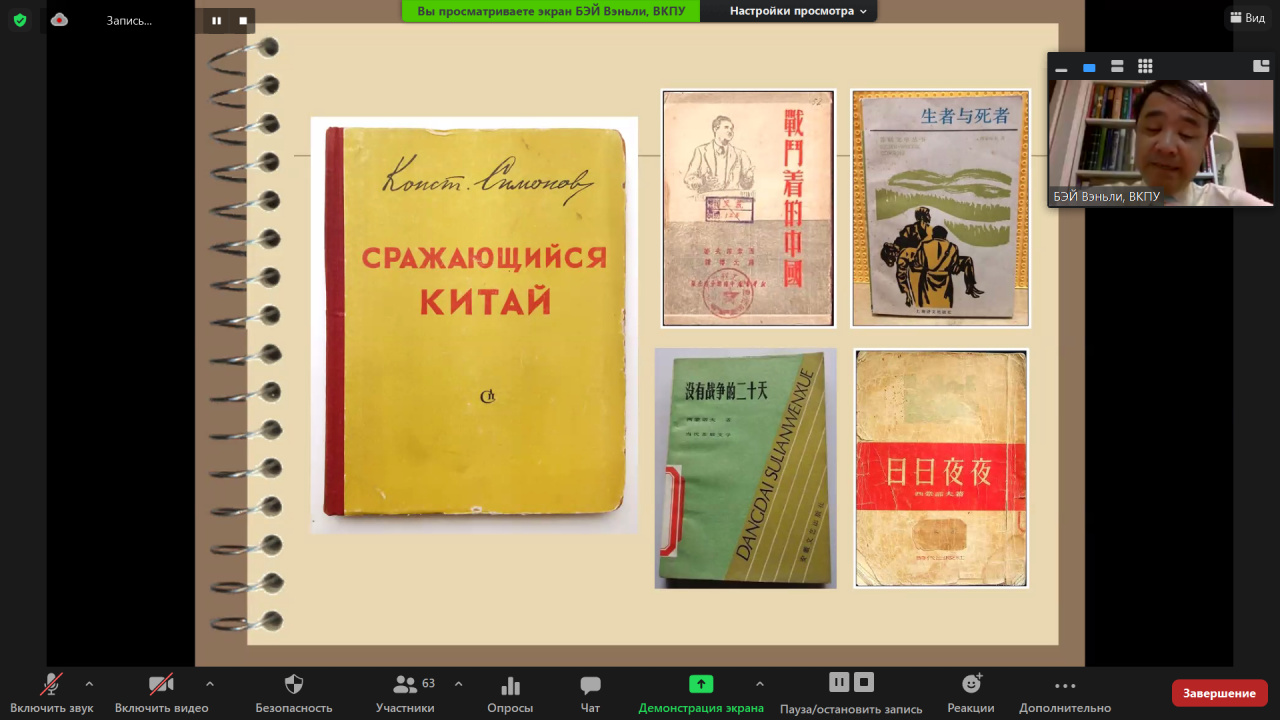Open the Chat (Чат) panel
The image size is (1280, 720).
click(590, 685)
